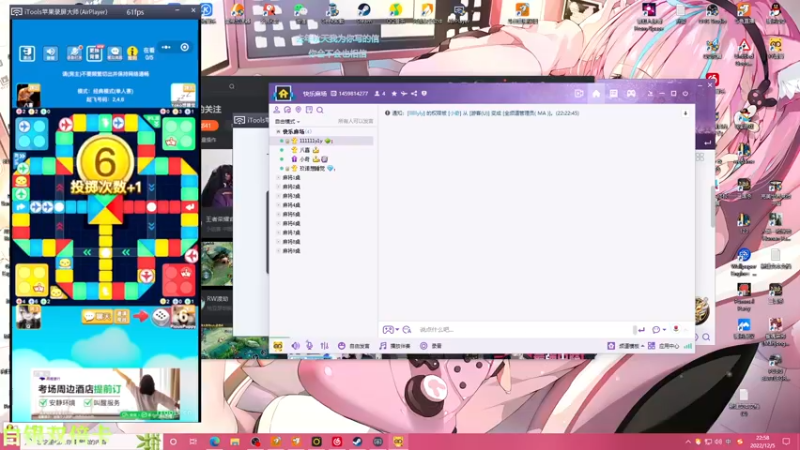Start recording with the 录音 button

[x=431, y=346]
